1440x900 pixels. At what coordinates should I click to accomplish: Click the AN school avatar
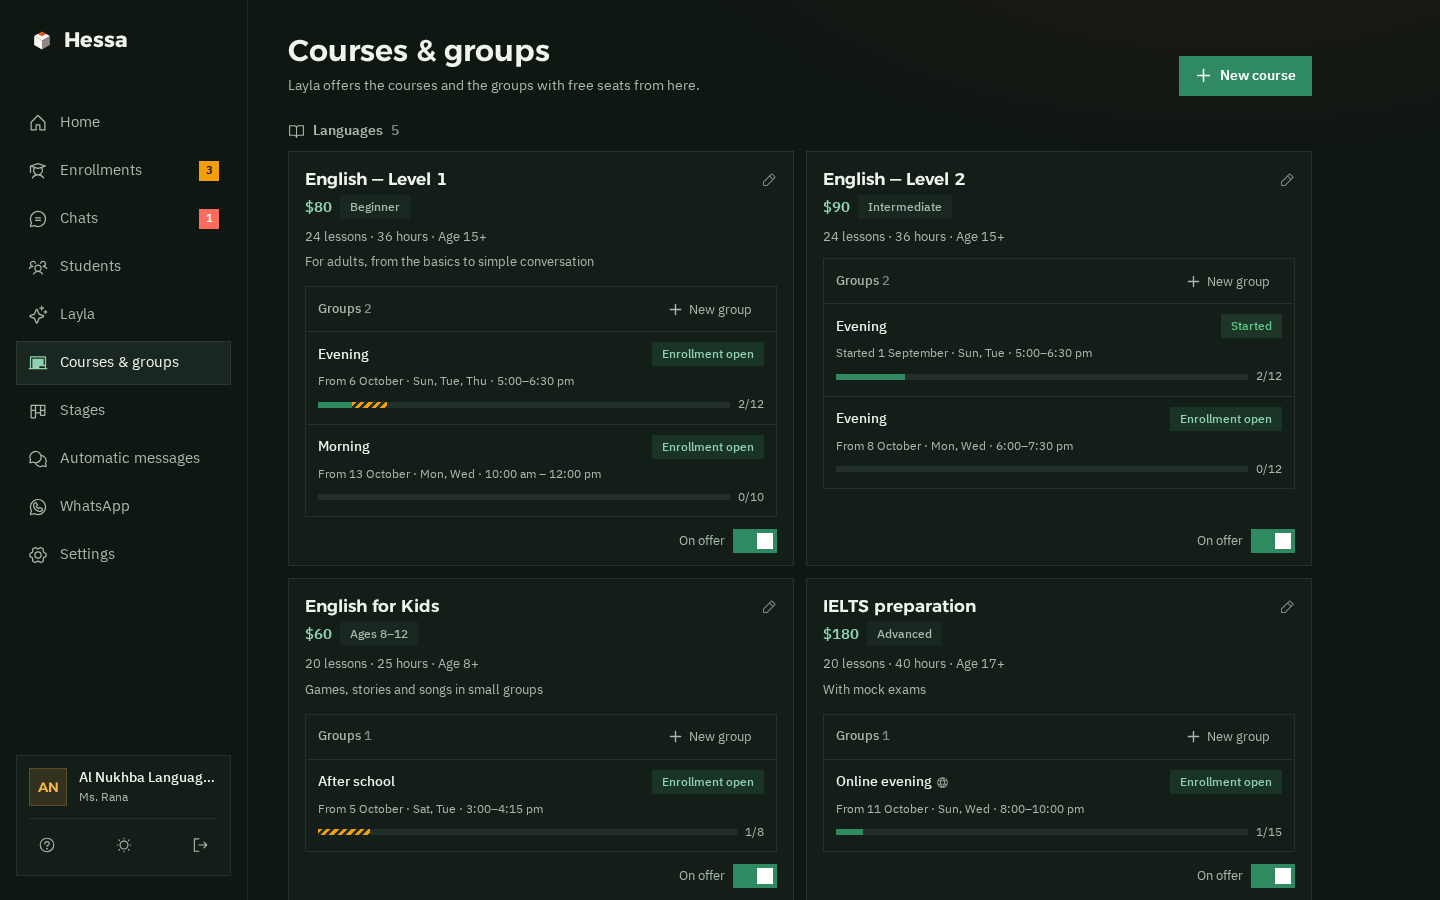(x=48, y=787)
